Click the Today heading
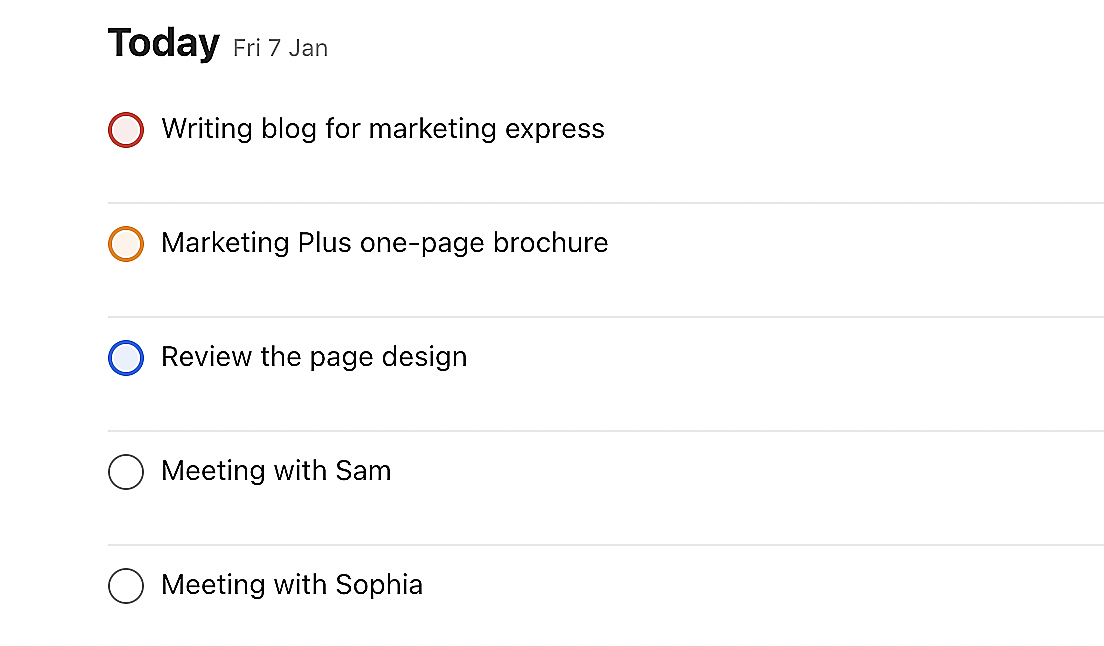The image size is (1104, 646). click(x=163, y=44)
